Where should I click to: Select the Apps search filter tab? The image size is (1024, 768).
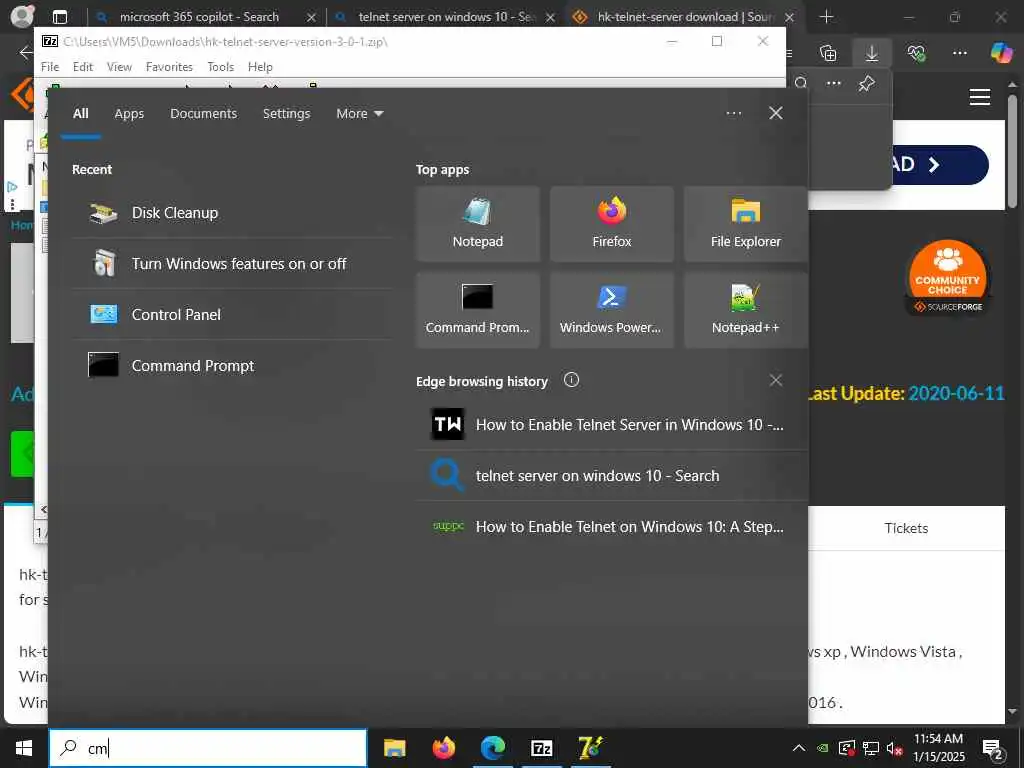129,114
